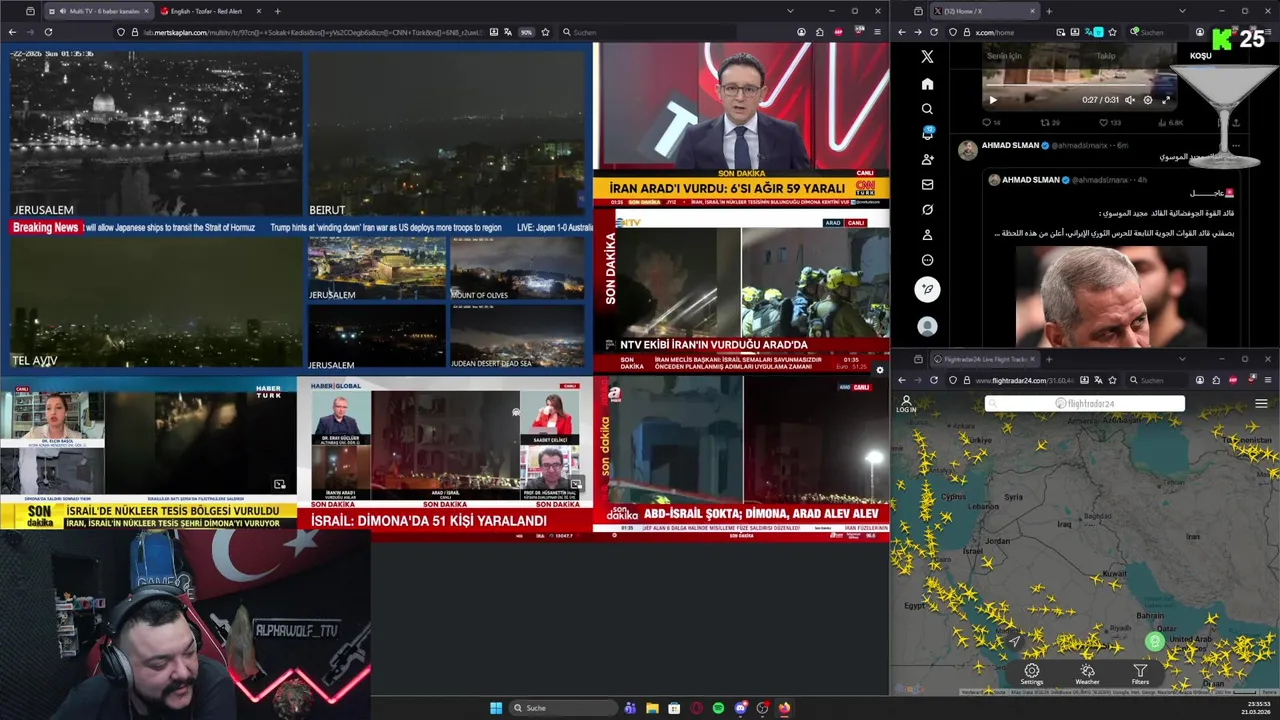The height and width of the screenshot is (720, 1280).
Task: Select the NTV Arad stream tile
Action: [741, 291]
